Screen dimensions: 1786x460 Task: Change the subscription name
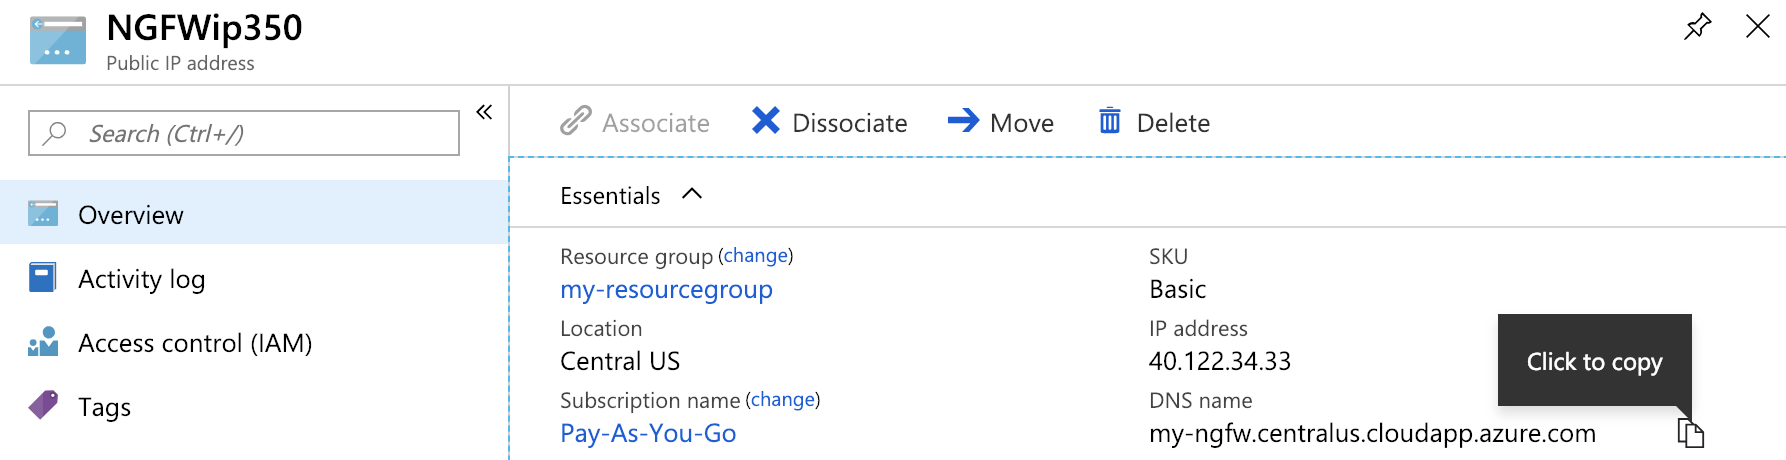pos(782,400)
